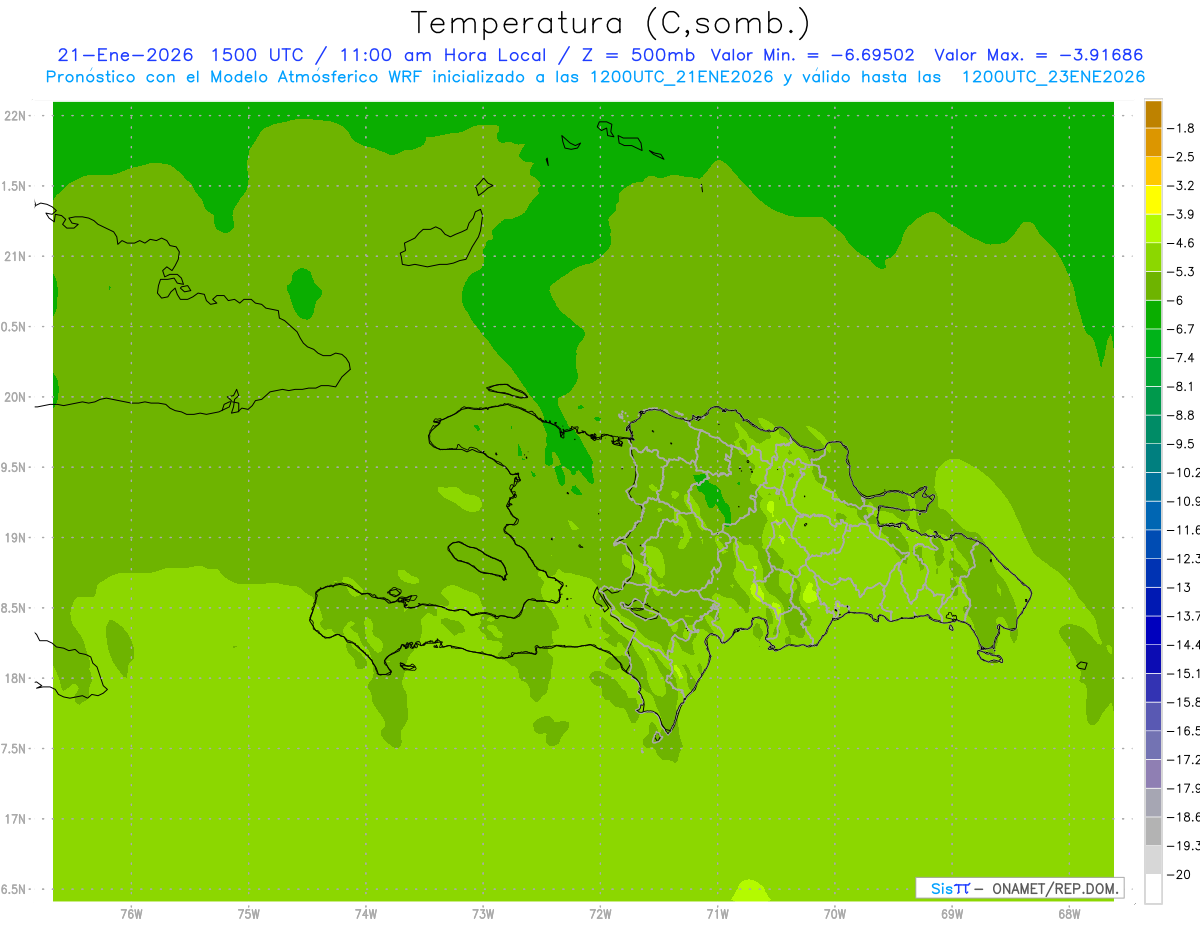Click the -3.9 colorbar value

1182,215
